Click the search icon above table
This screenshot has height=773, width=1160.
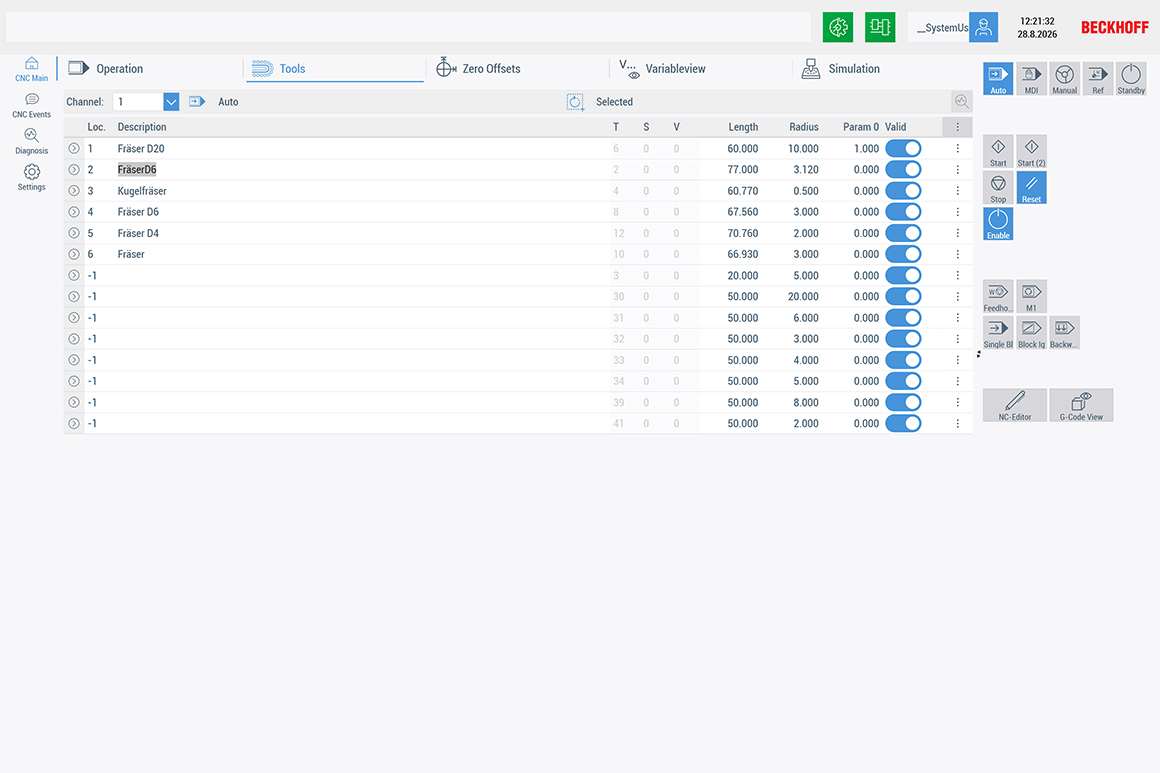962,101
